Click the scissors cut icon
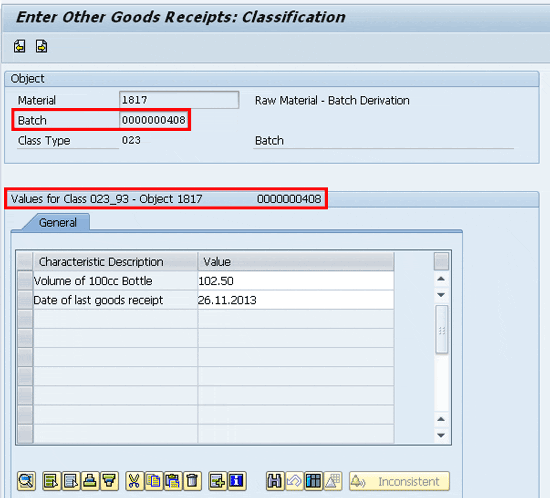The width and height of the screenshot is (550, 498). 134,481
